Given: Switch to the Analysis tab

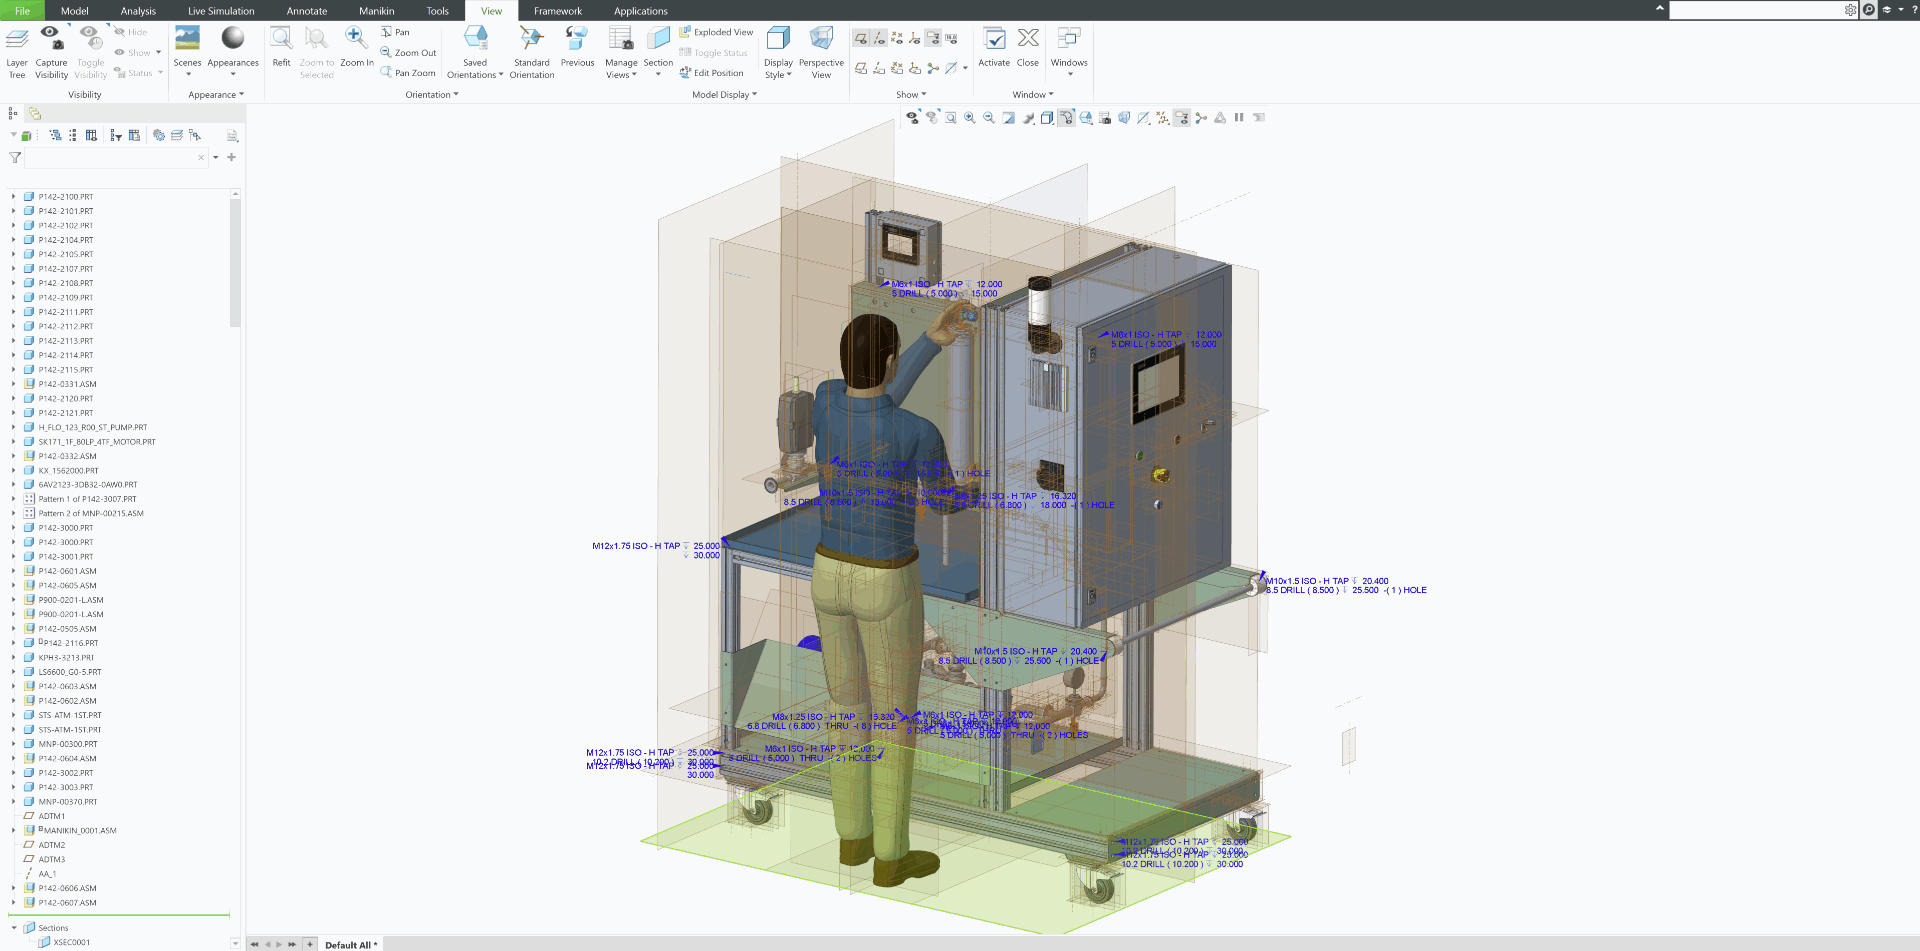Looking at the screenshot, I should pyautogui.click(x=138, y=11).
